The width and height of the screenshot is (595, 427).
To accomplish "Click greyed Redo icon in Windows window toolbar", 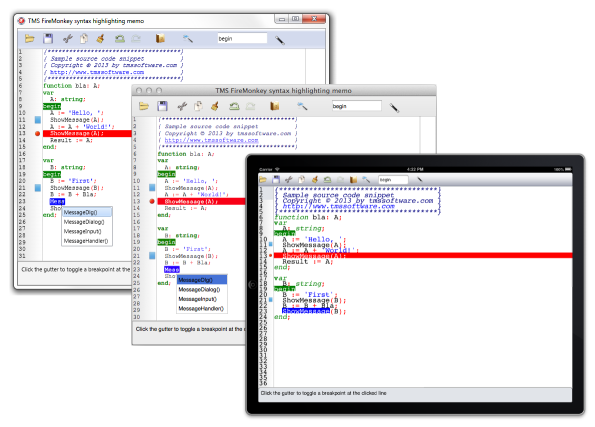I will (136, 38).
